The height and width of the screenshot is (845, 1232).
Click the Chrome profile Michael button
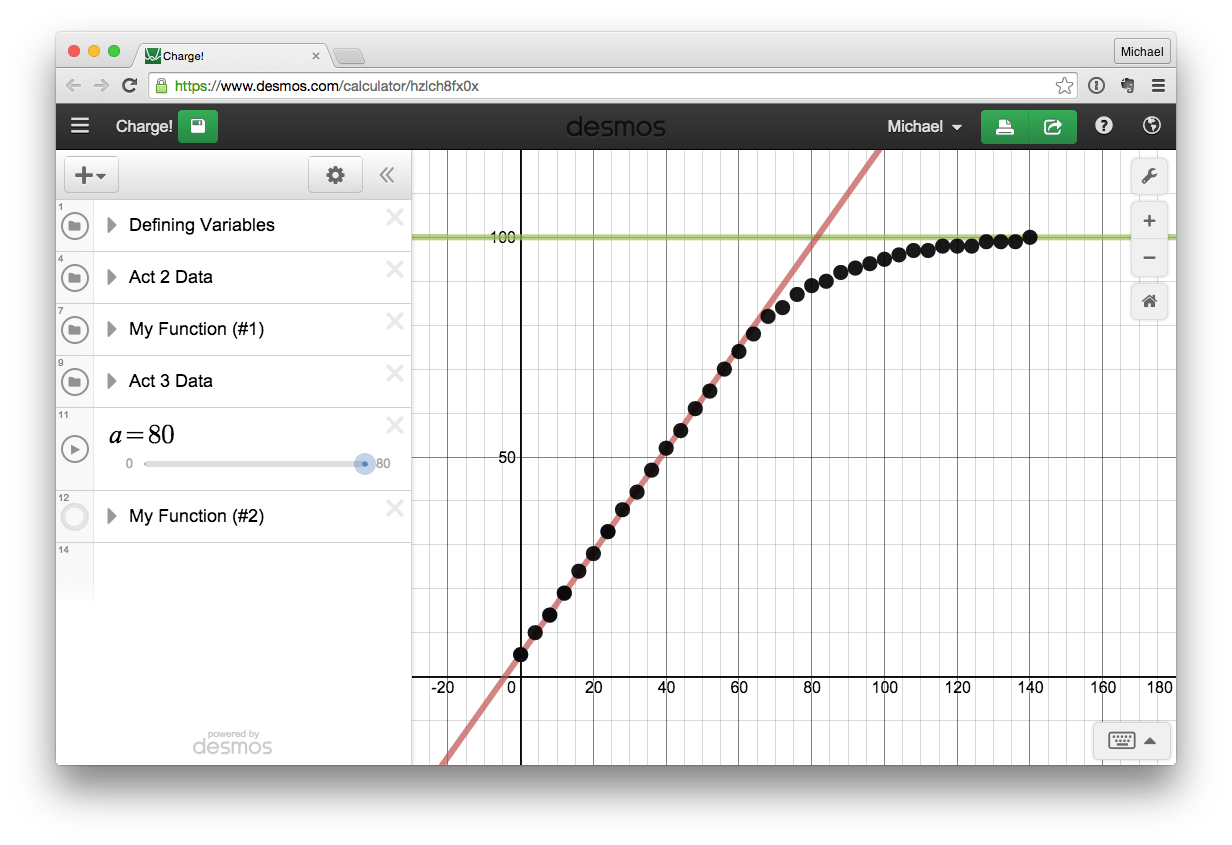point(1141,52)
